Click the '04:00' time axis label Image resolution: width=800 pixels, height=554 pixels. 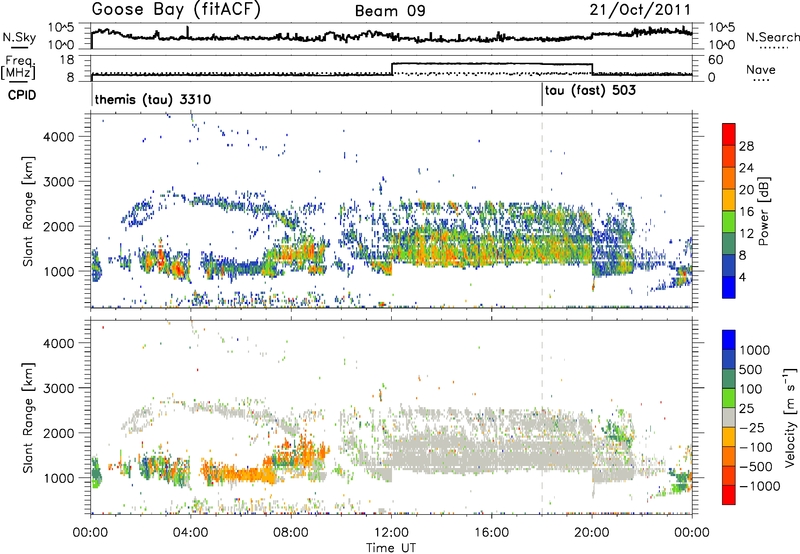tap(190, 532)
